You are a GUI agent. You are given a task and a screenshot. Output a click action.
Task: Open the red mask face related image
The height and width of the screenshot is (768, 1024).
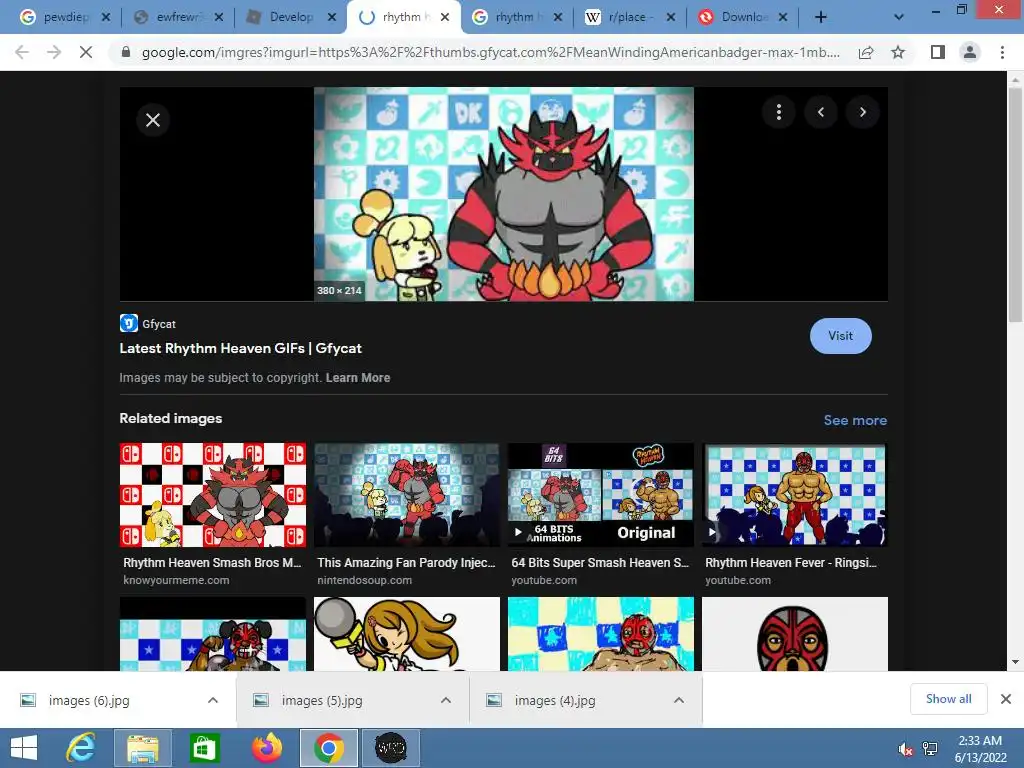[795, 633]
